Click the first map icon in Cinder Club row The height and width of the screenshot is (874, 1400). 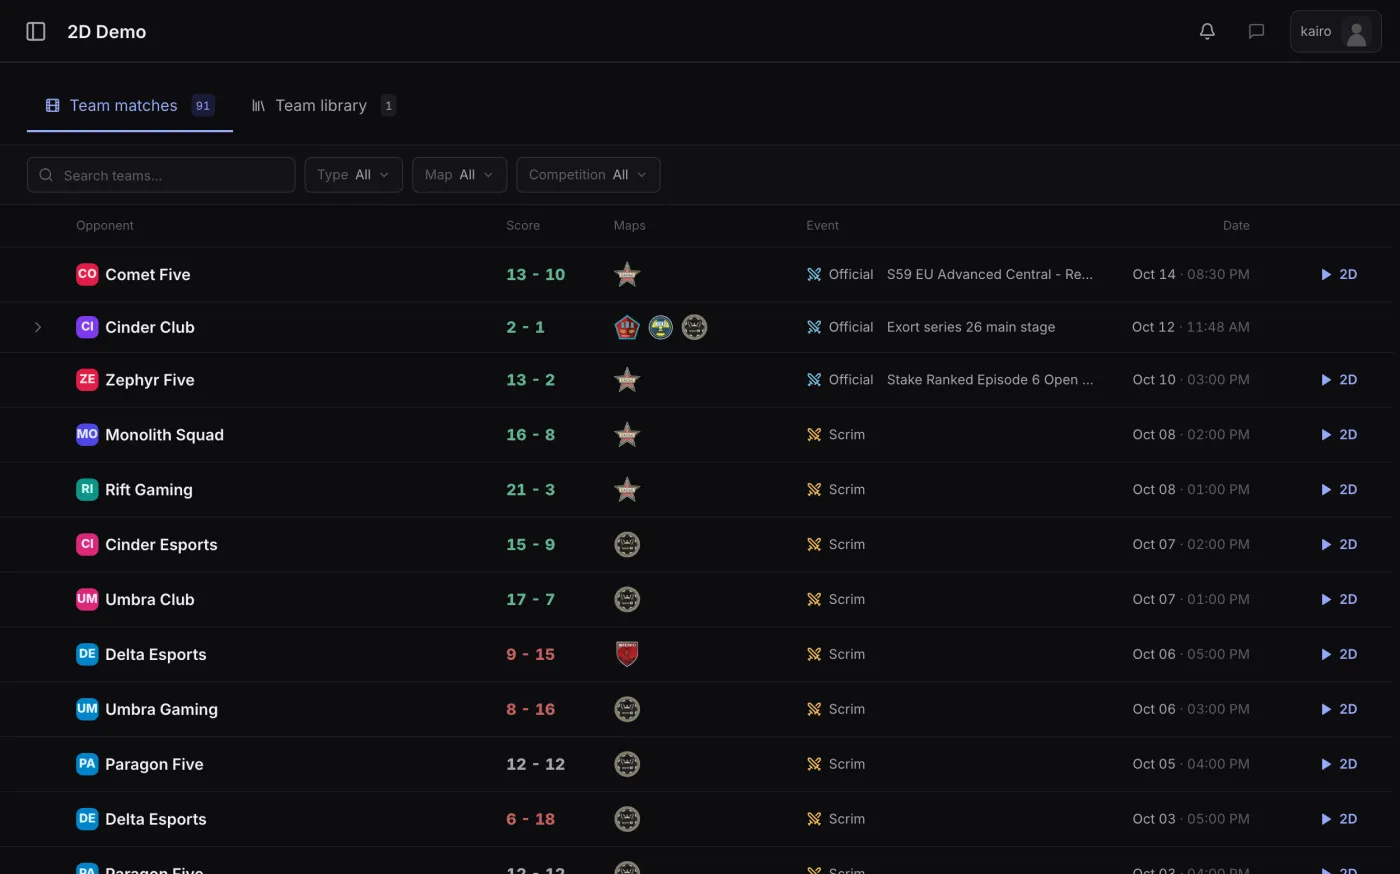coord(627,327)
